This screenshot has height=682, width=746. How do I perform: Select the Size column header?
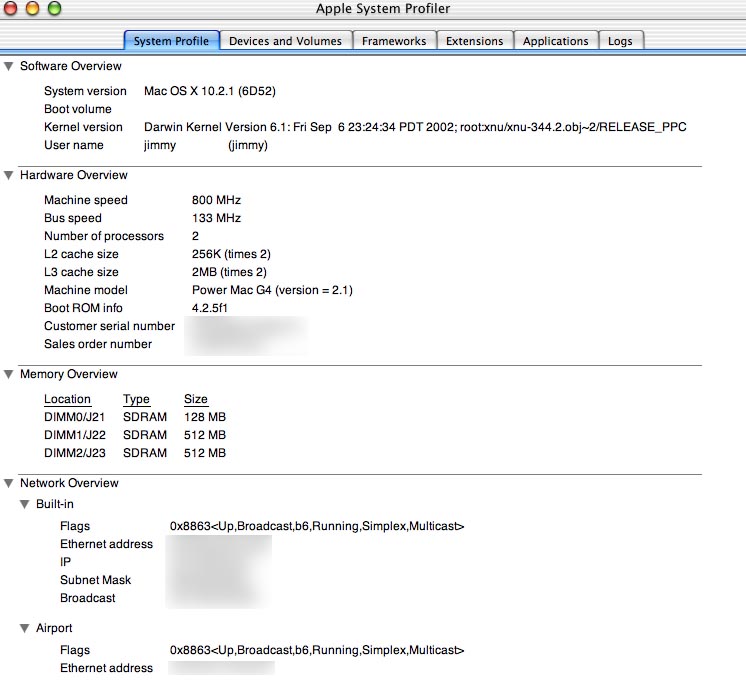pyautogui.click(x=196, y=399)
